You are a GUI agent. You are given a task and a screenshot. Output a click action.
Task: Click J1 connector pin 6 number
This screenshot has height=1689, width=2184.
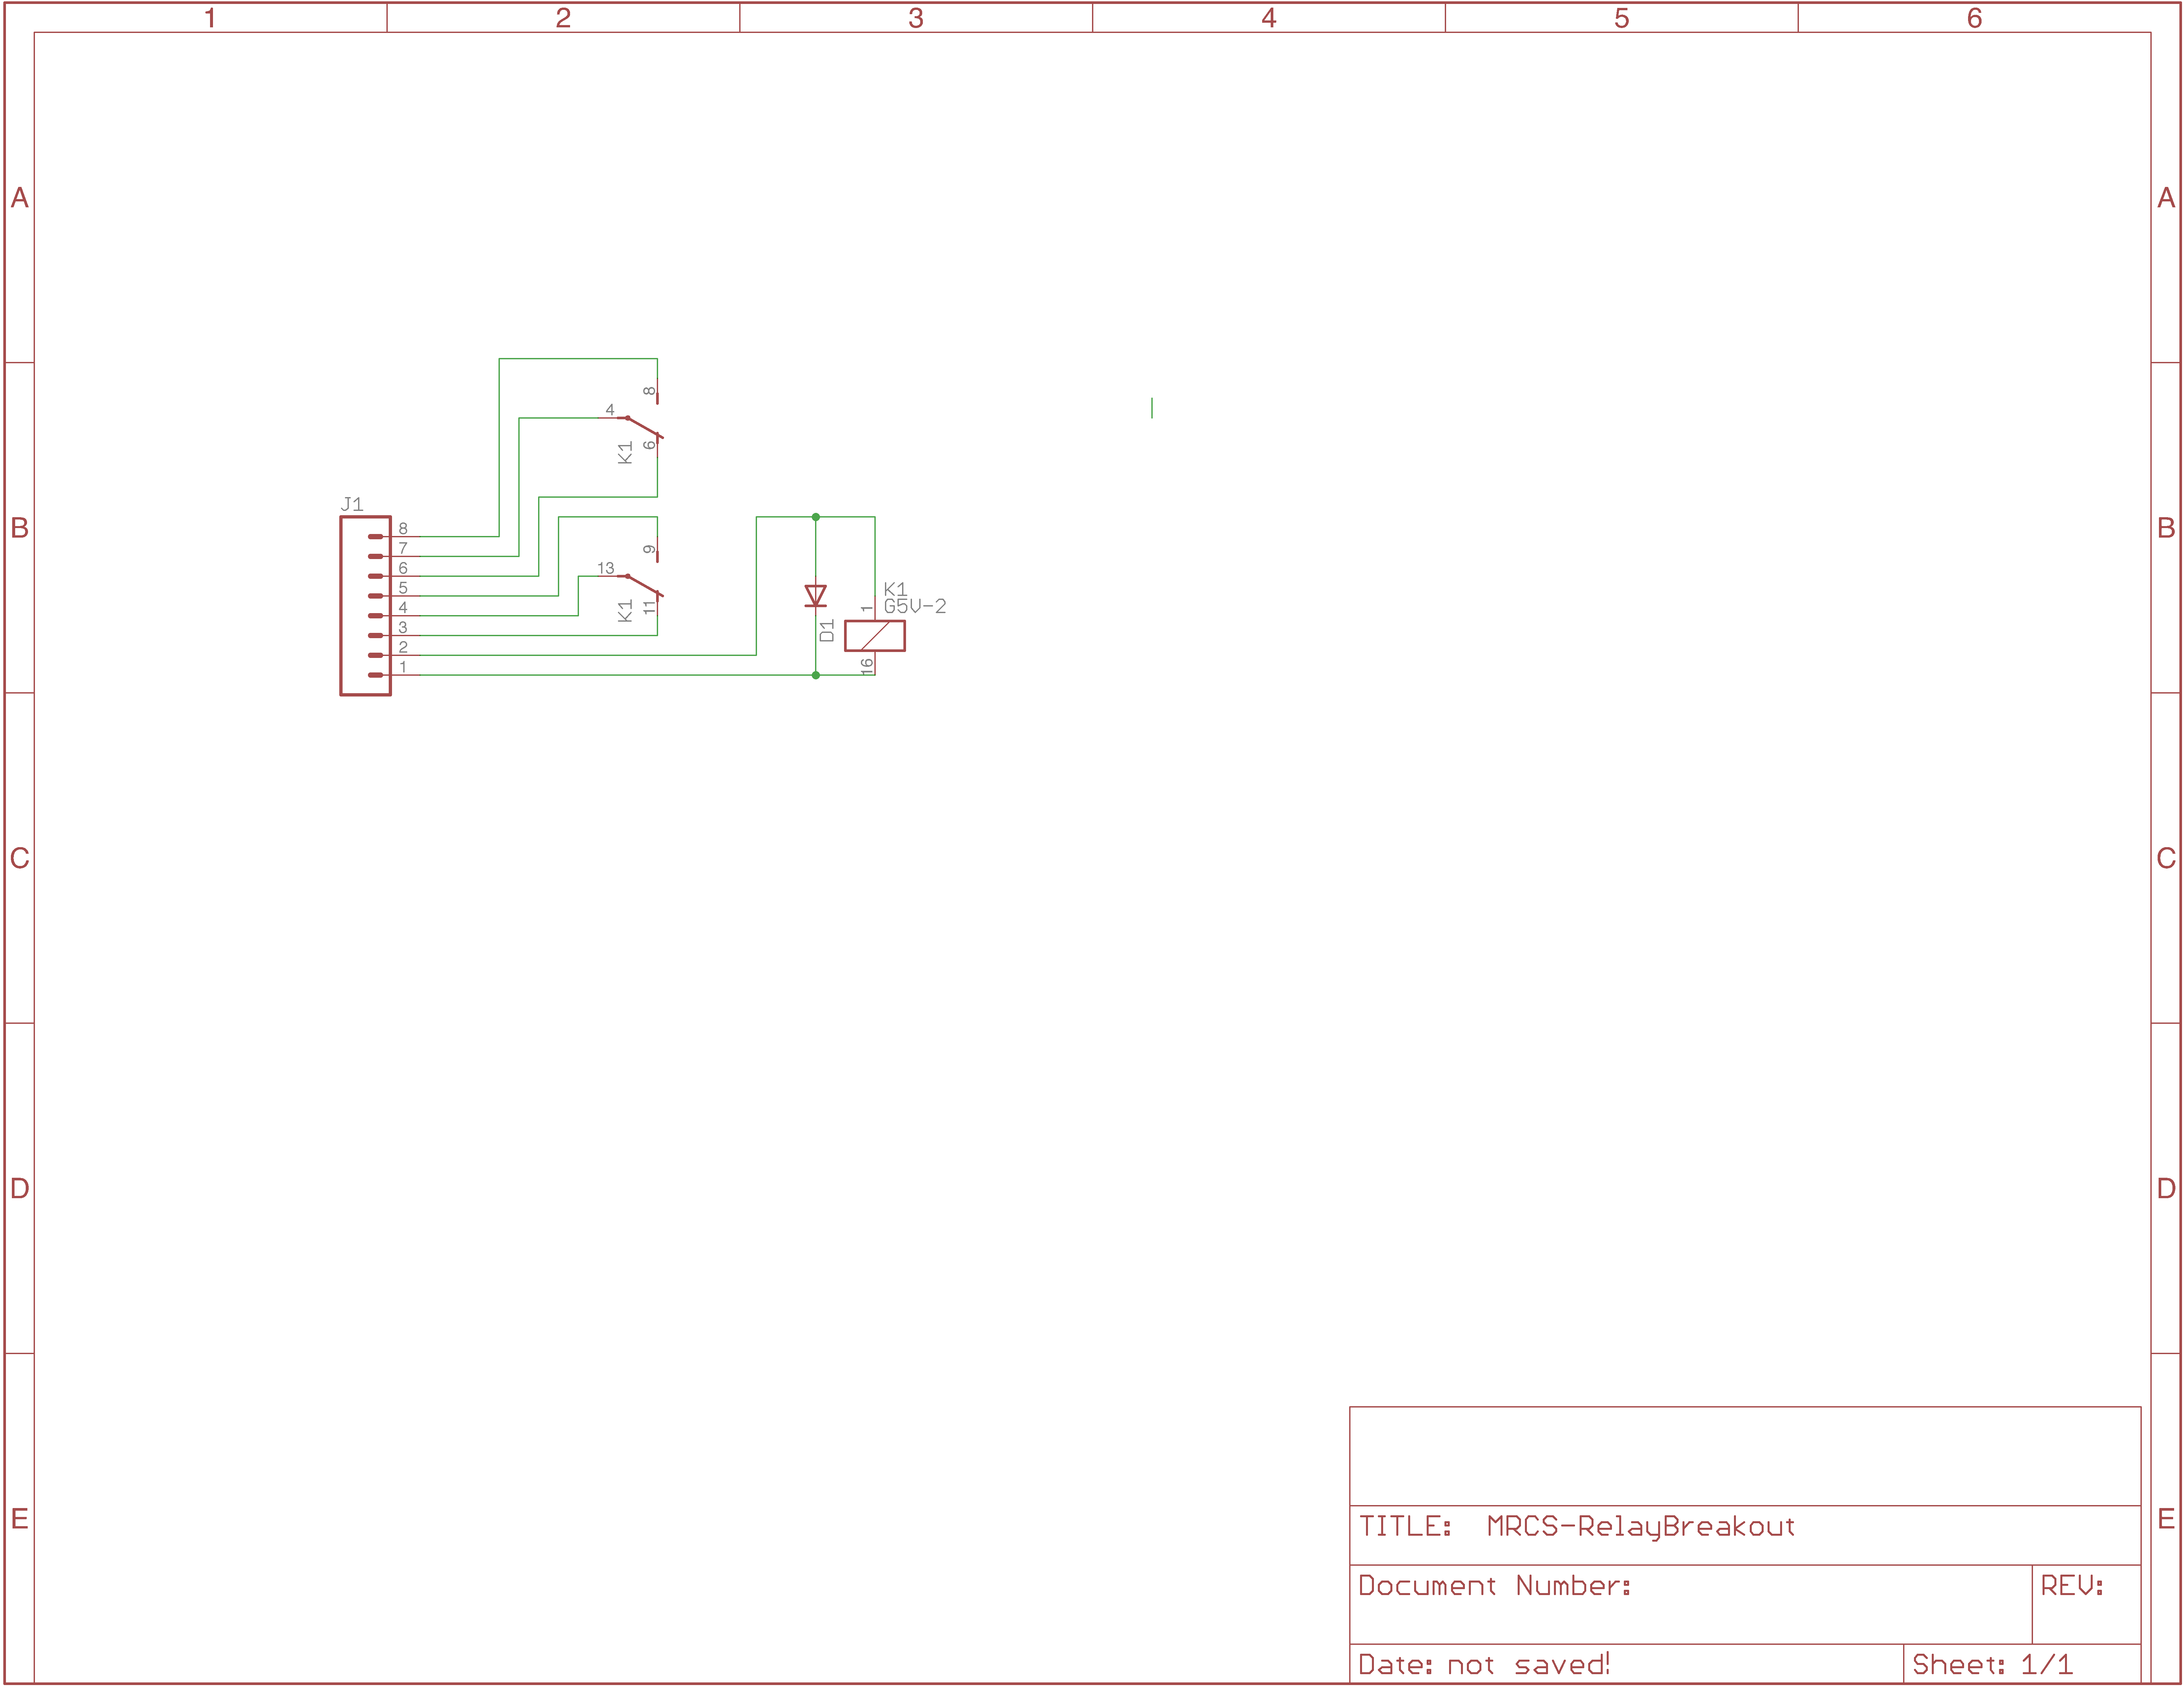pyautogui.click(x=403, y=568)
